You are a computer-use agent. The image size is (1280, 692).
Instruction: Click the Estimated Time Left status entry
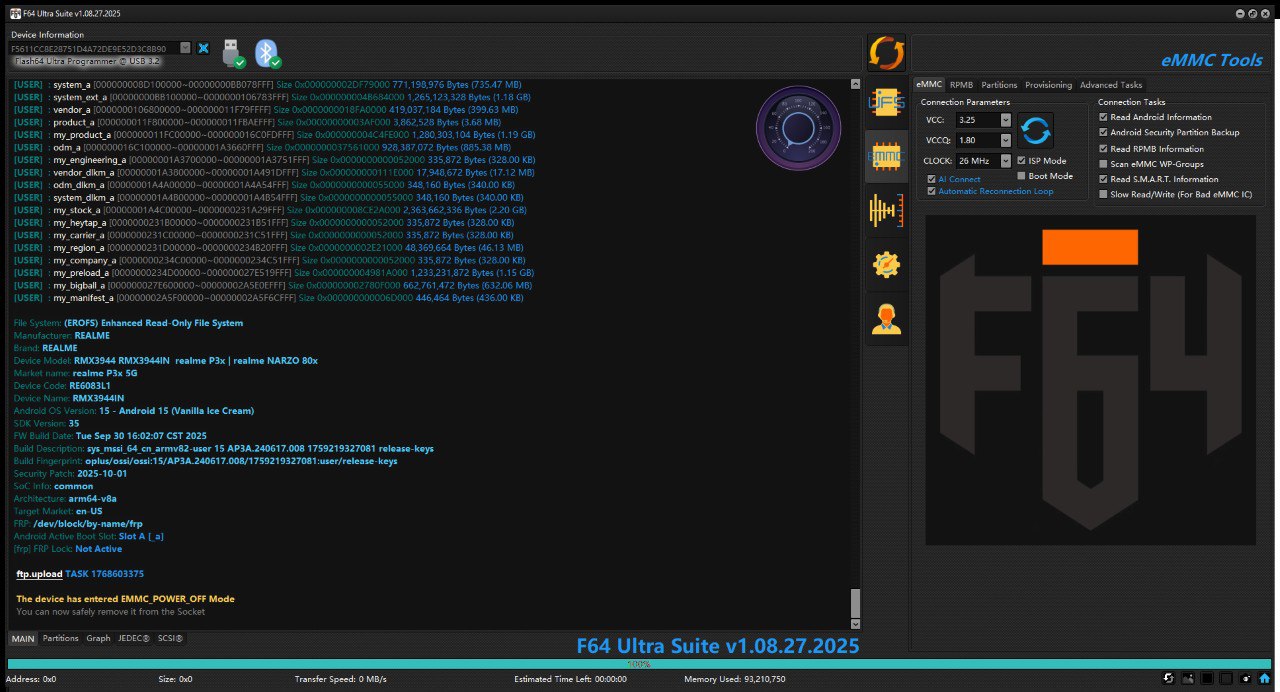pos(570,679)
